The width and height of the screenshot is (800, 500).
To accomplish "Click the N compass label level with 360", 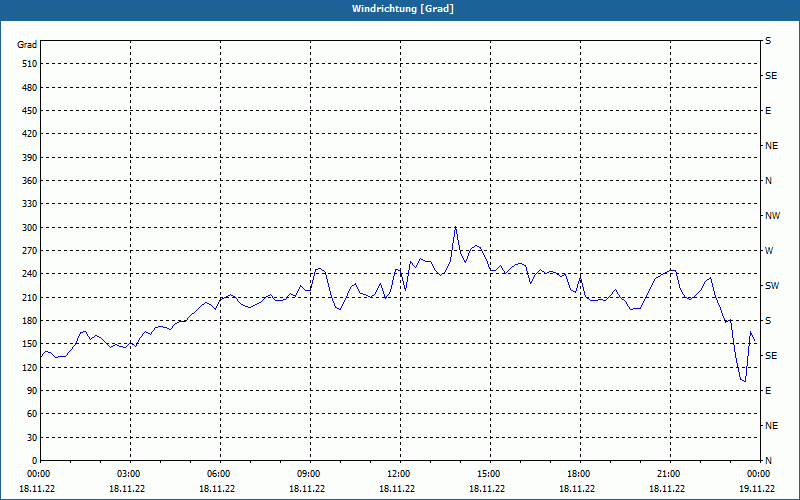I will coord(768,181).
